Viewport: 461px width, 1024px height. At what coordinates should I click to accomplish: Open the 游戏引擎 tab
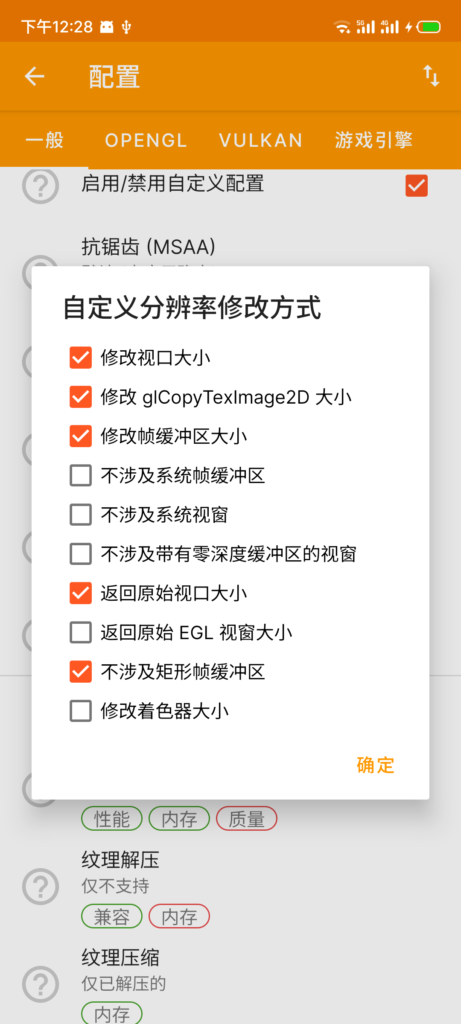[x=374, y=140]
